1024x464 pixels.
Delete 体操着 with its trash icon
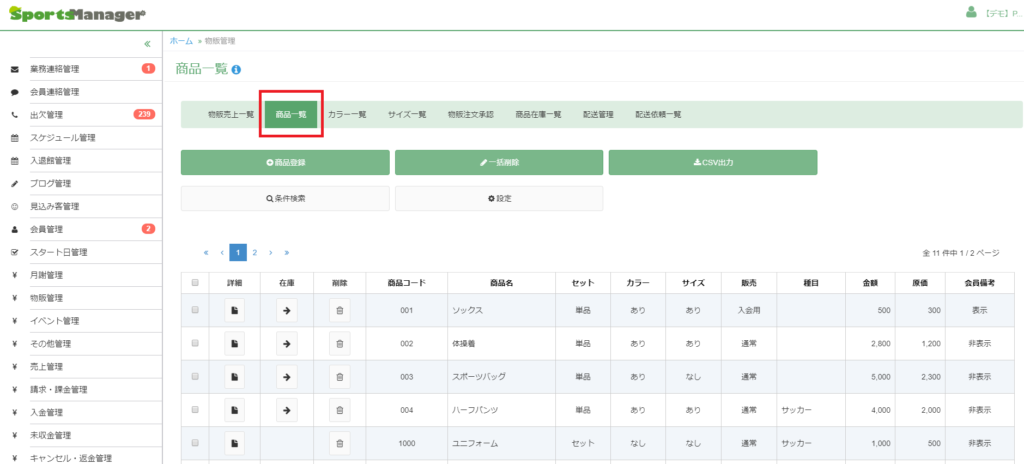[340, 344]
